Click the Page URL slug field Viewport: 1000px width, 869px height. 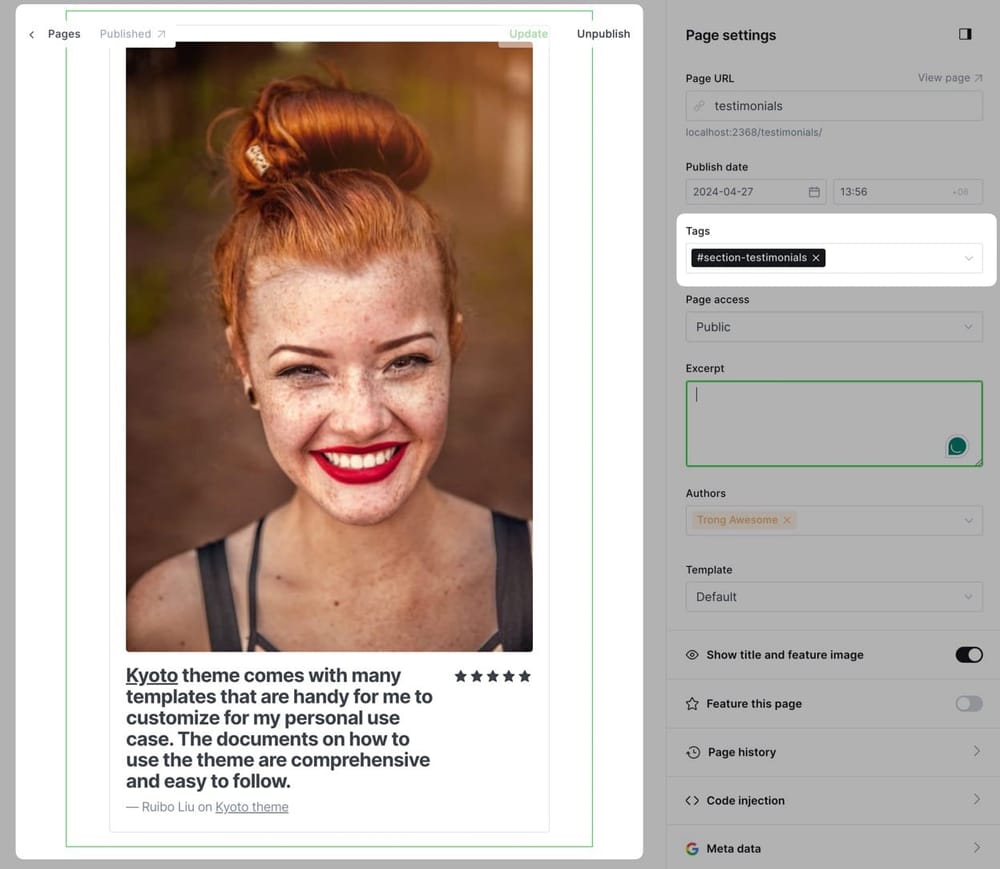[x=840, y=106]
